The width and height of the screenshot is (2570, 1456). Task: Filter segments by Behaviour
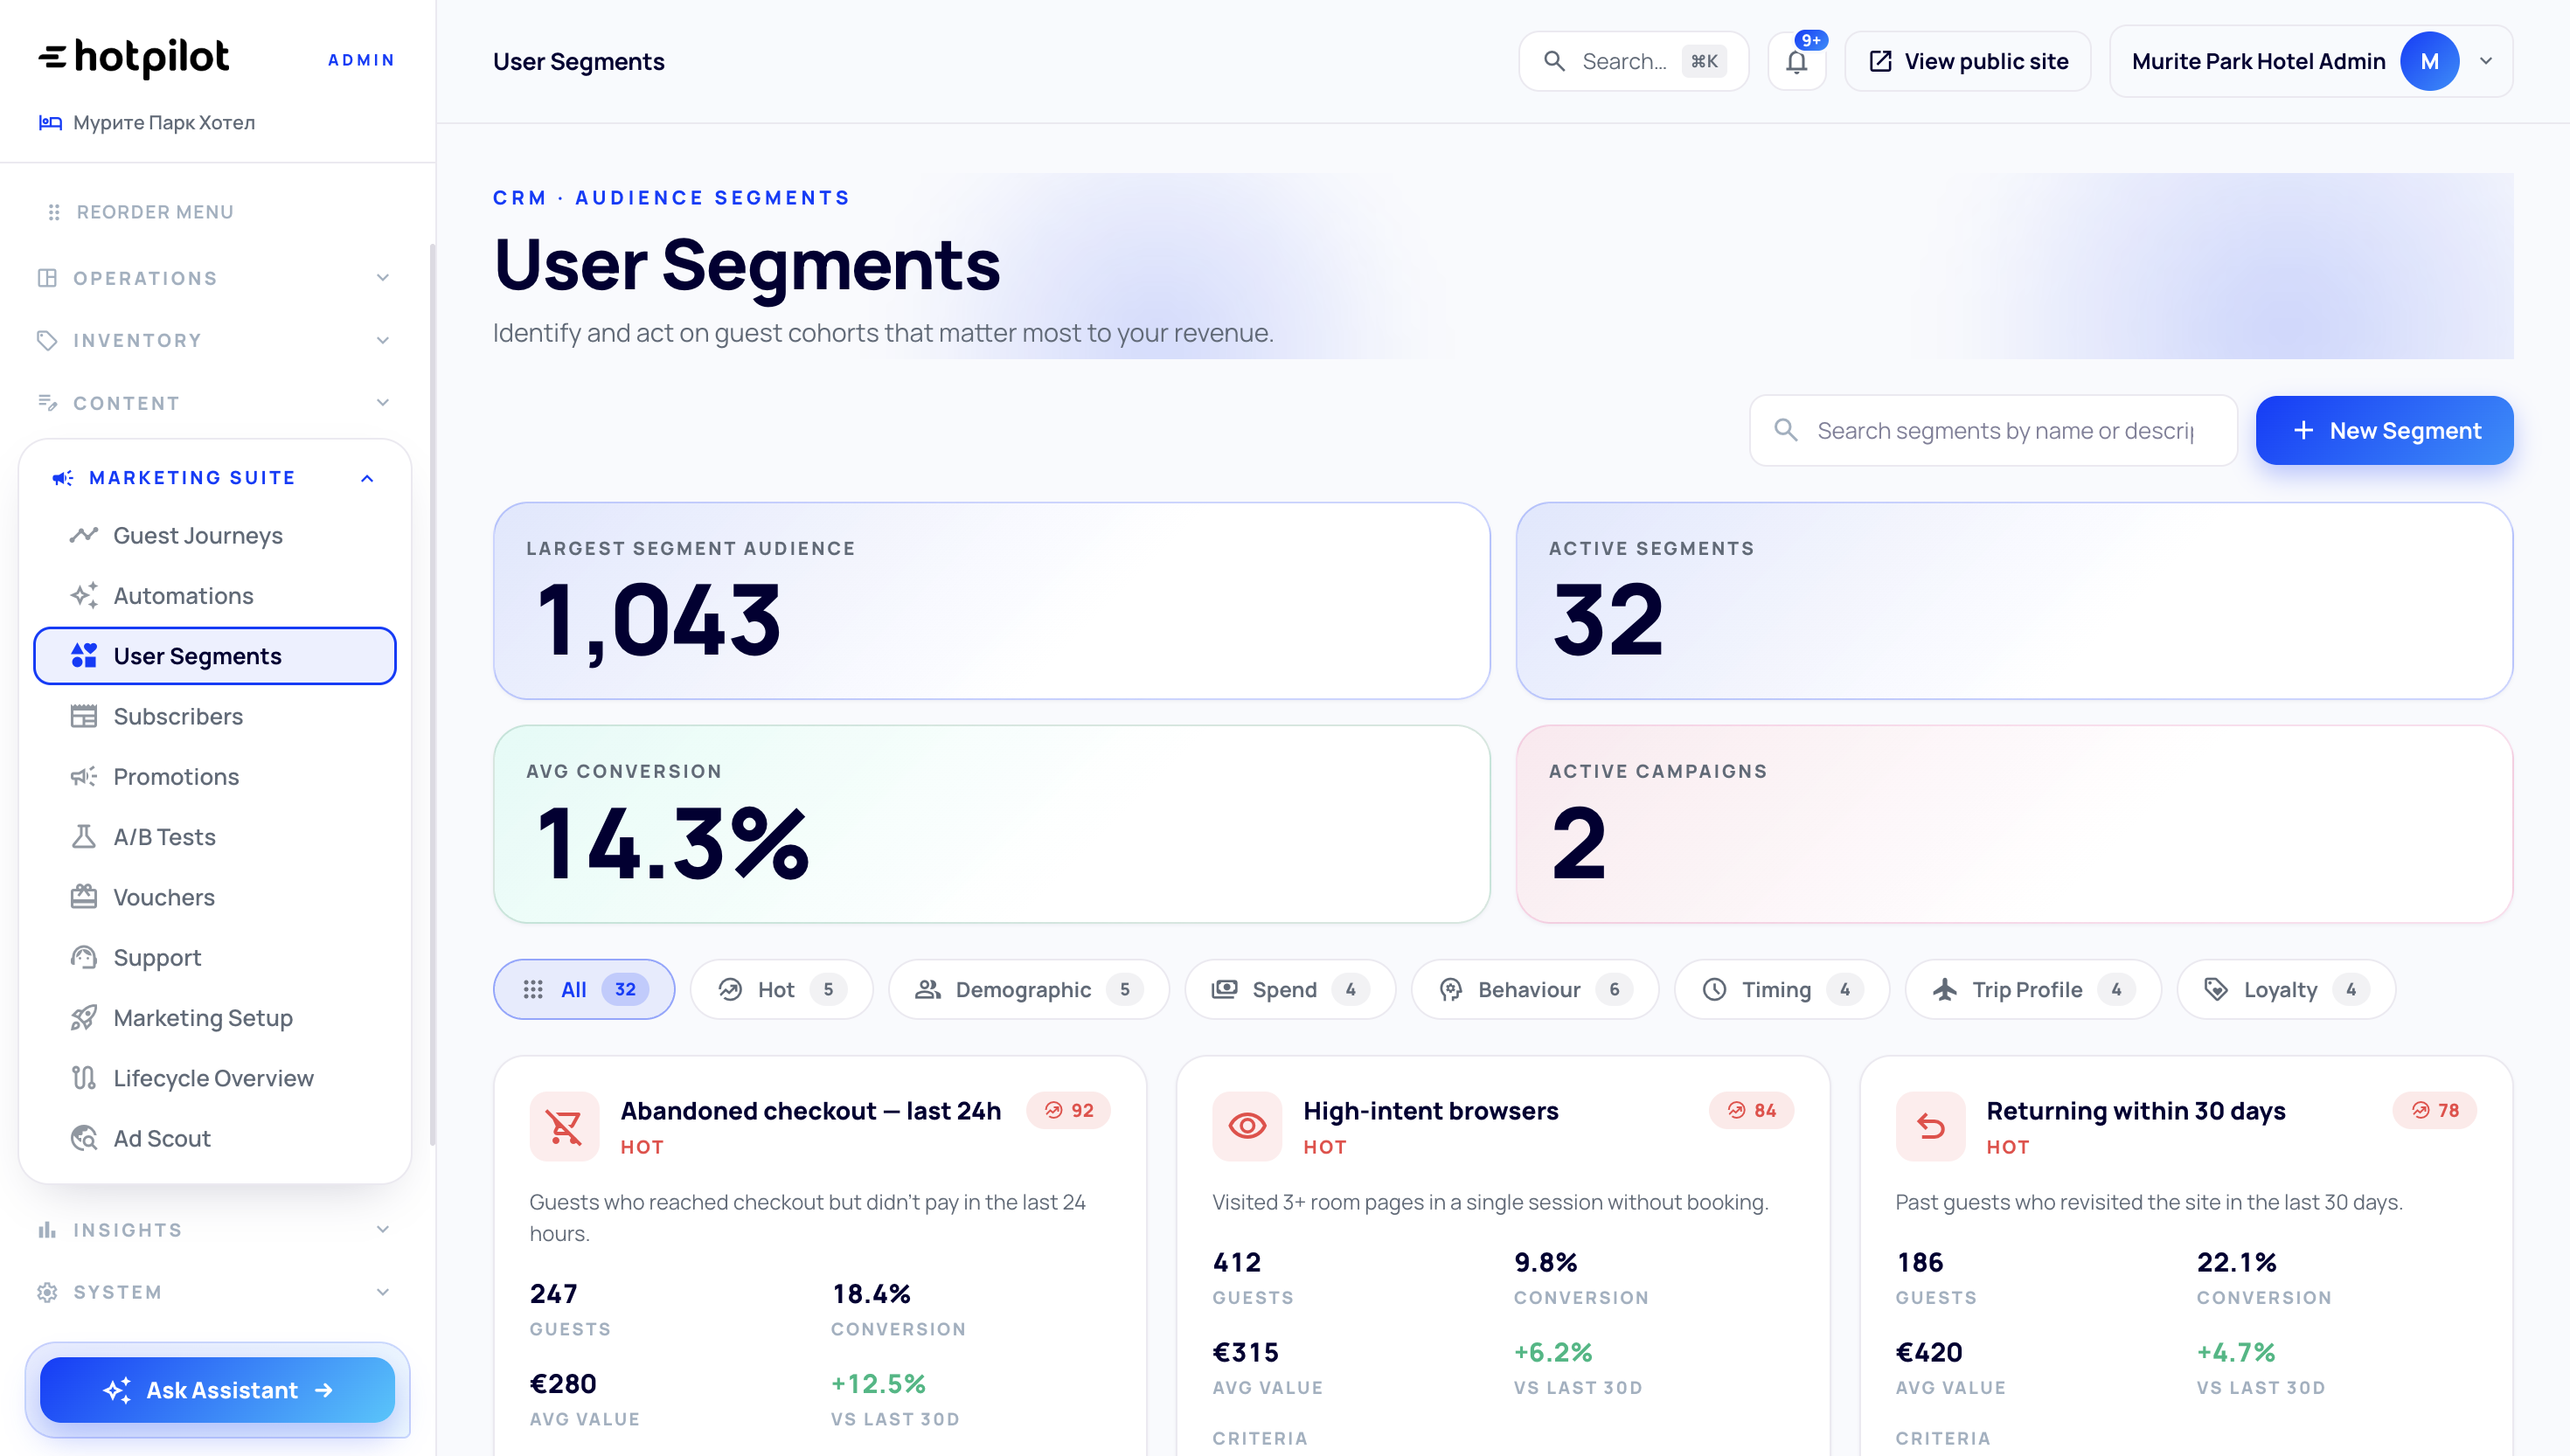[x=1534, y=989]
